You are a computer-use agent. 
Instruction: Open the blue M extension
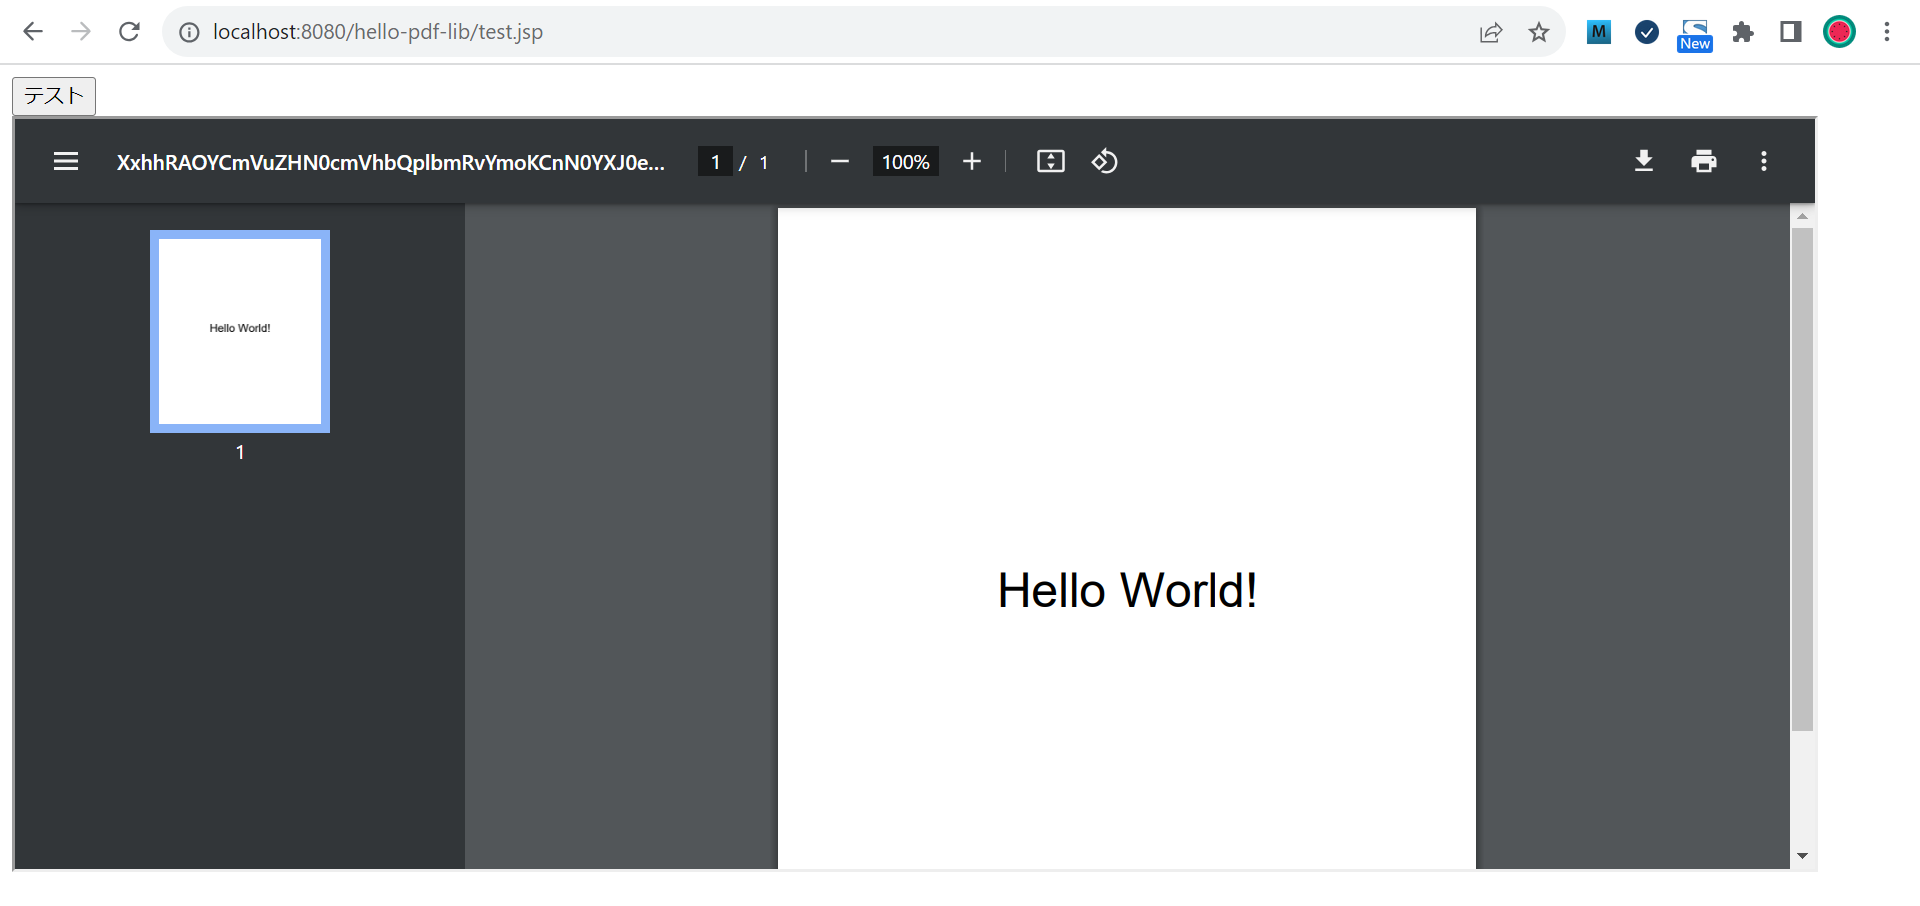click(x=1599, y=32)
